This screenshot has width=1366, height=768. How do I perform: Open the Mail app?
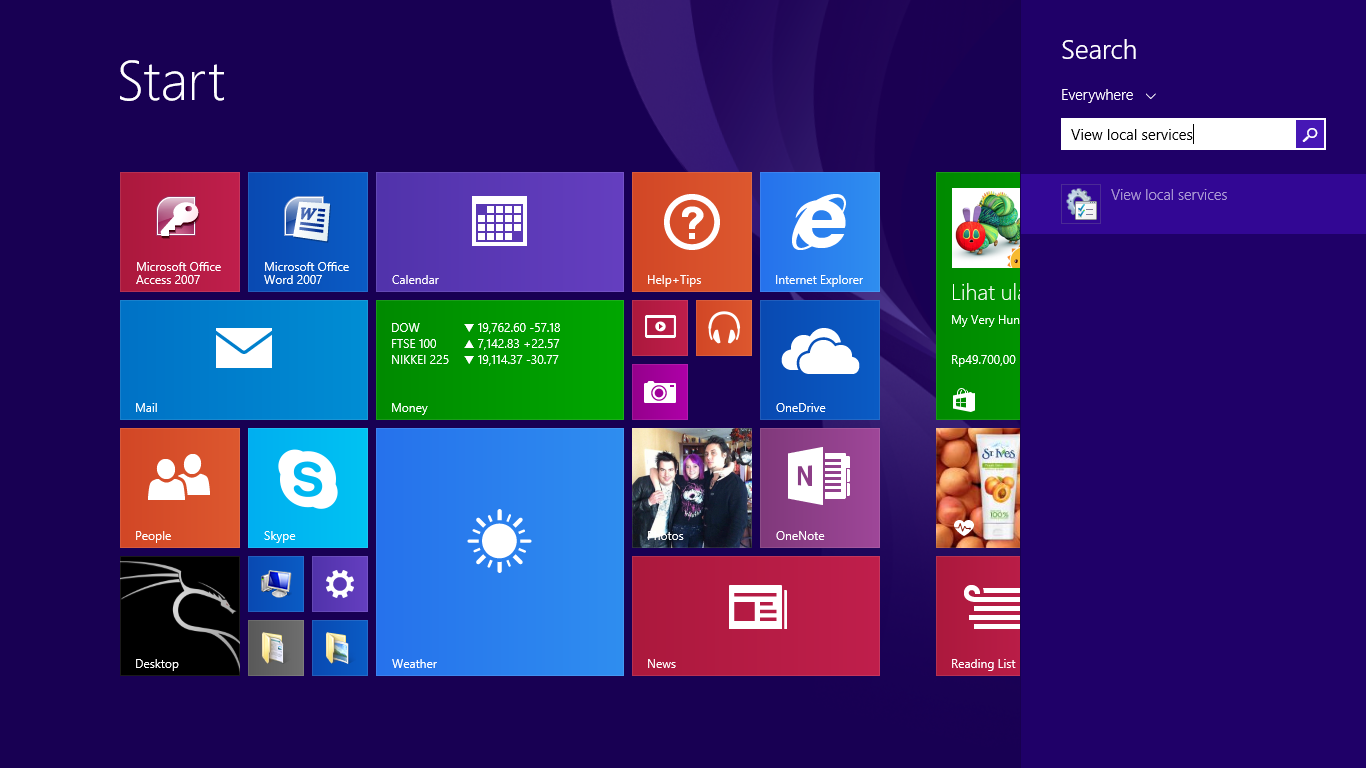[243, 360]
